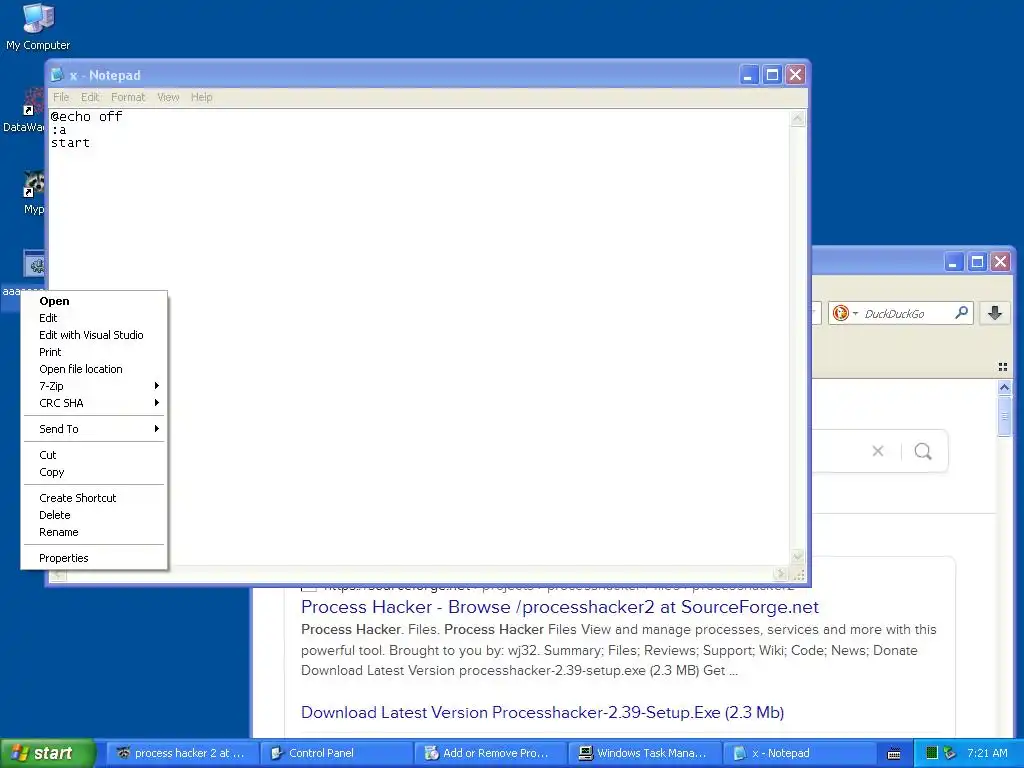Click the green system tray icon
1024x768 pixels.
pyautogui.click(x=933, y=753)
